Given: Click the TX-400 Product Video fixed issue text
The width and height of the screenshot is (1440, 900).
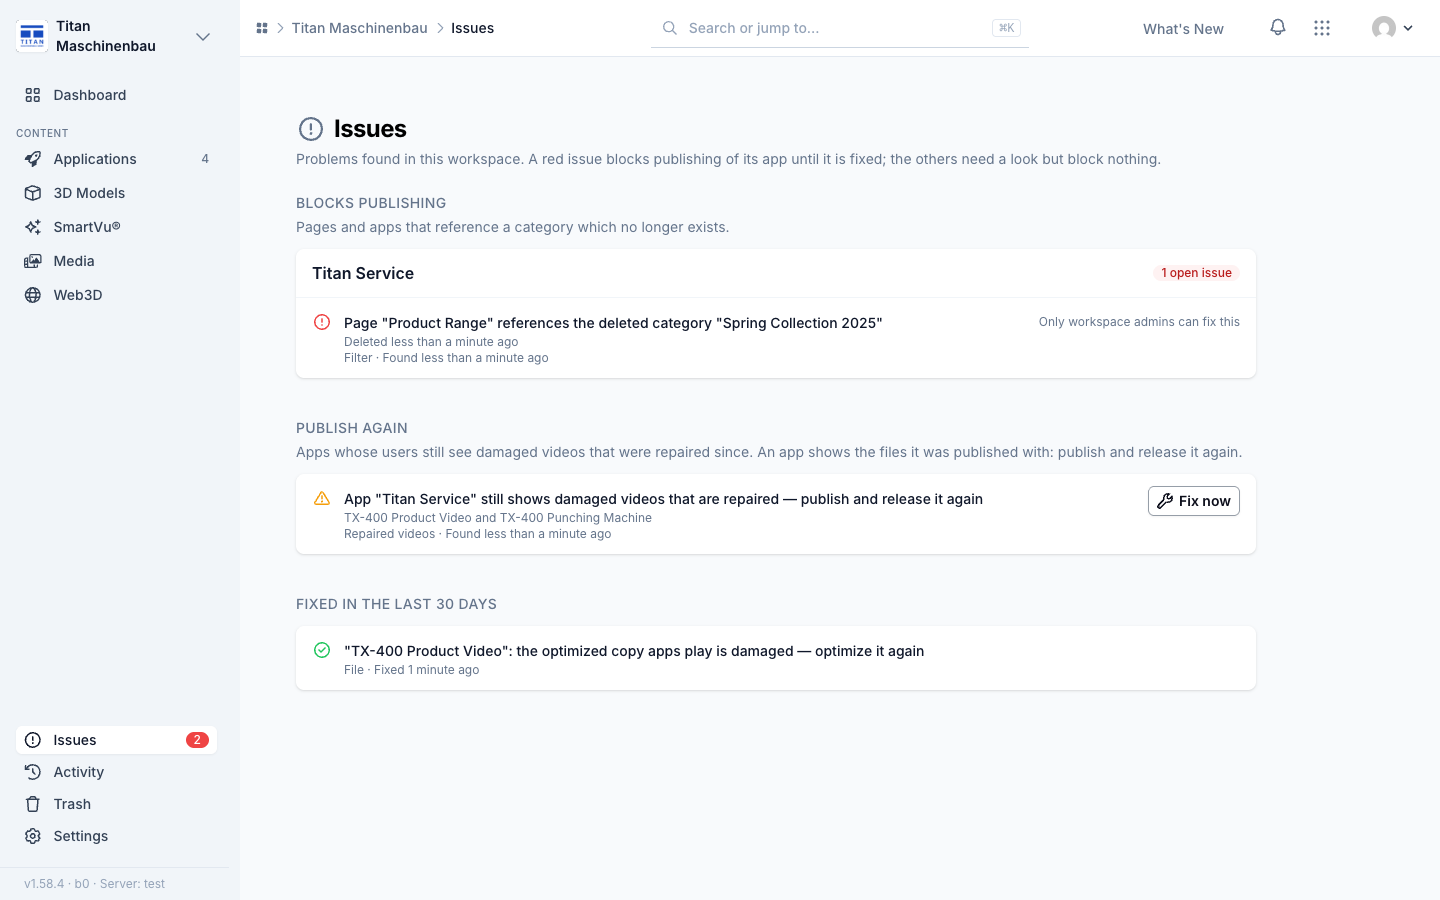Looking at the screenshot, I should click(634, 651).
